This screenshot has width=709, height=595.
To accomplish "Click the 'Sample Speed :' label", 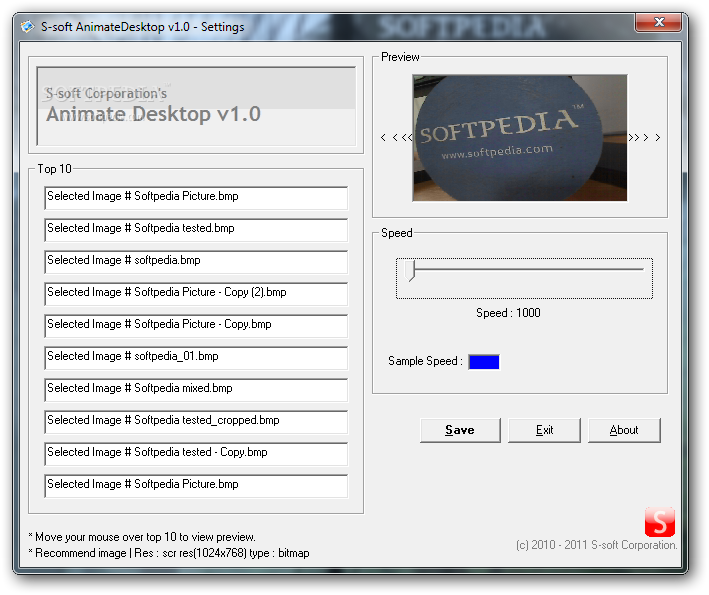I will point(425,361).
